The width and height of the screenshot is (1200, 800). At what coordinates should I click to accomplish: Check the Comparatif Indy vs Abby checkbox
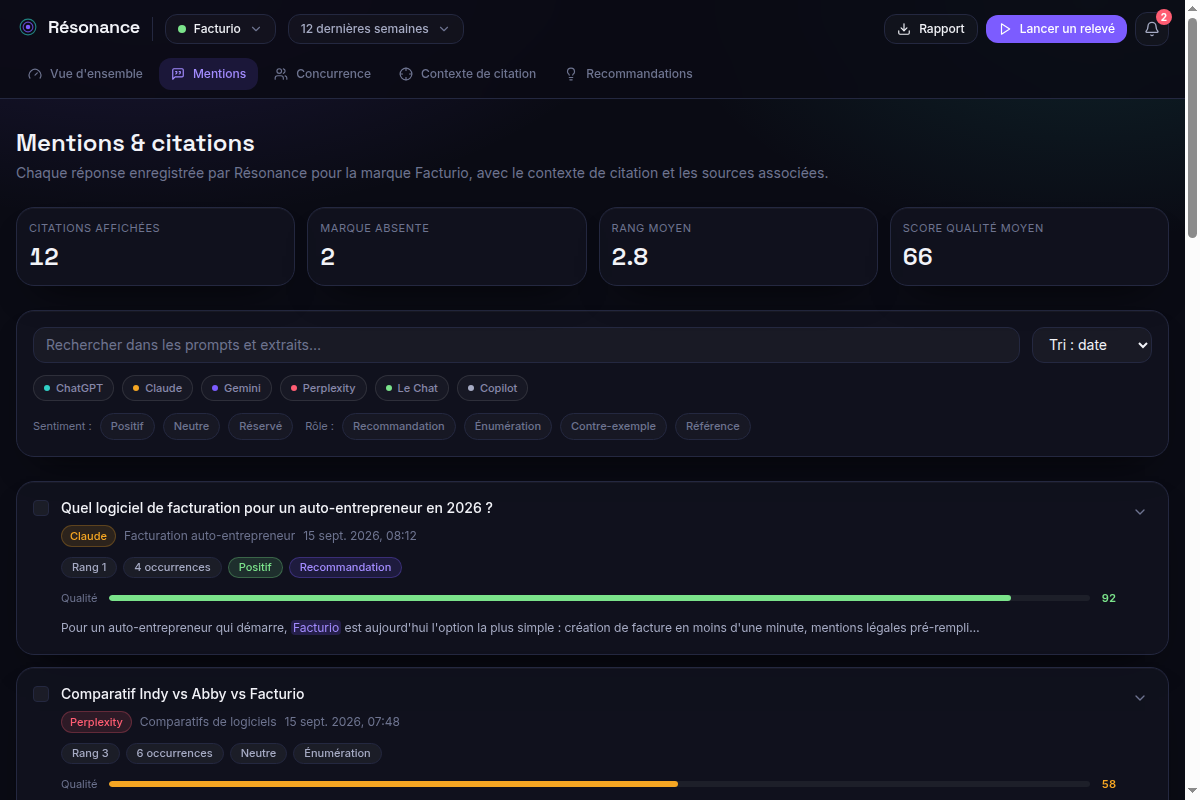tap(41, 694)
